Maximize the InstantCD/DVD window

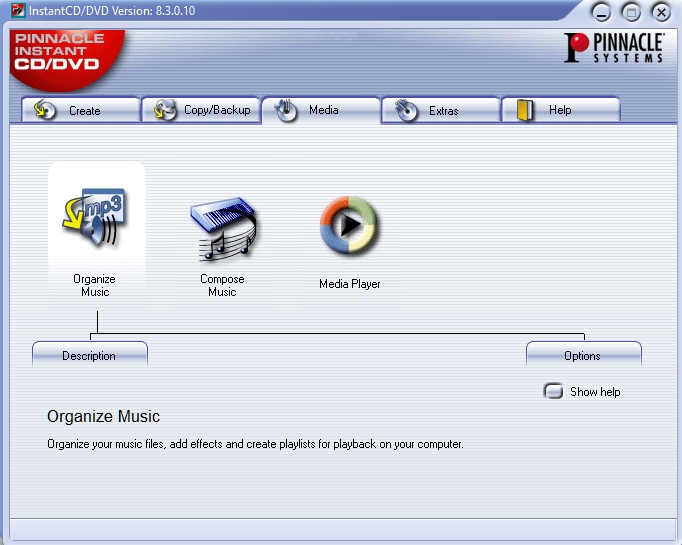pyautogui.click(x=632, y=13)
